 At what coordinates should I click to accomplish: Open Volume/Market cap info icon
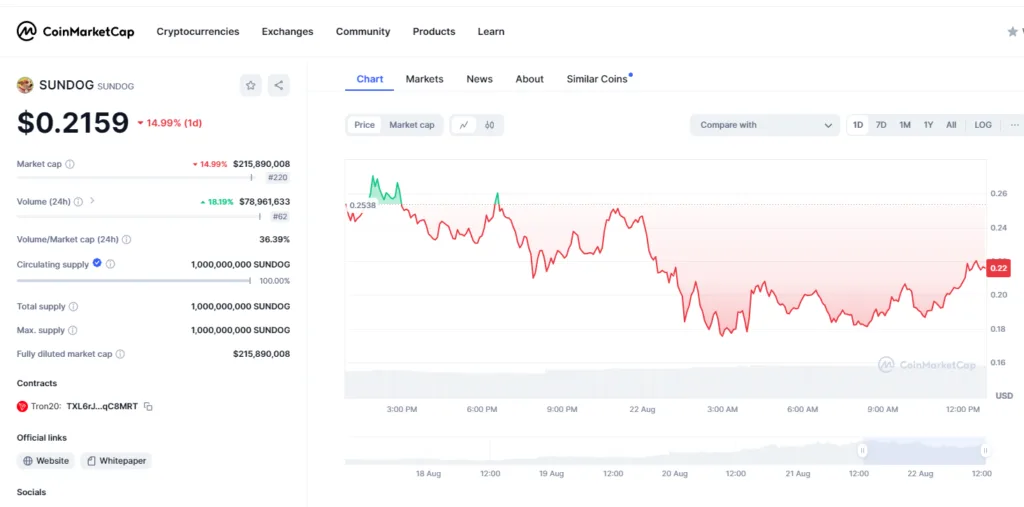pos(127,240)
